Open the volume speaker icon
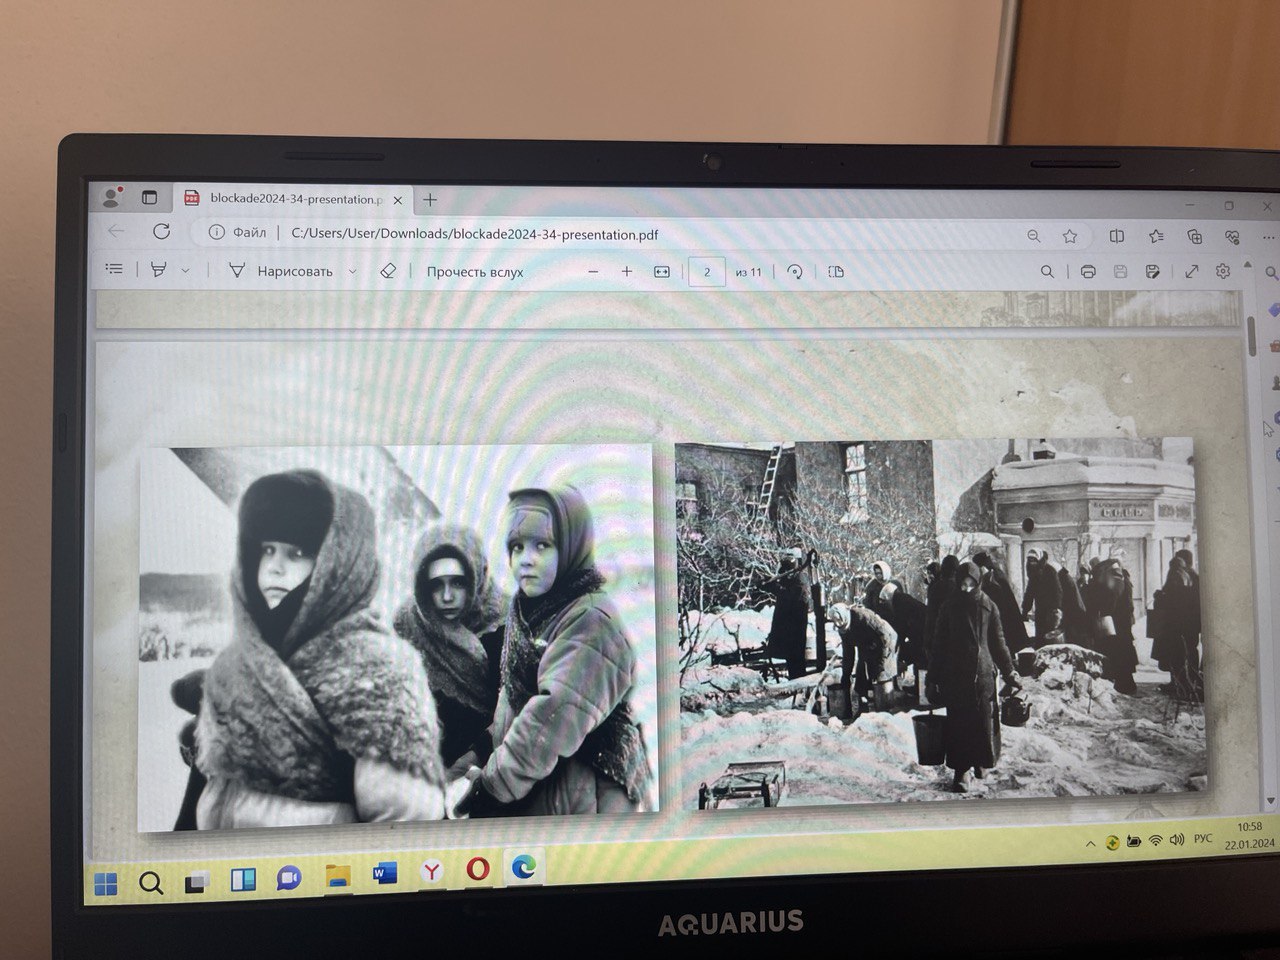The image size is (1280, 960). [x=1176, y=841]
